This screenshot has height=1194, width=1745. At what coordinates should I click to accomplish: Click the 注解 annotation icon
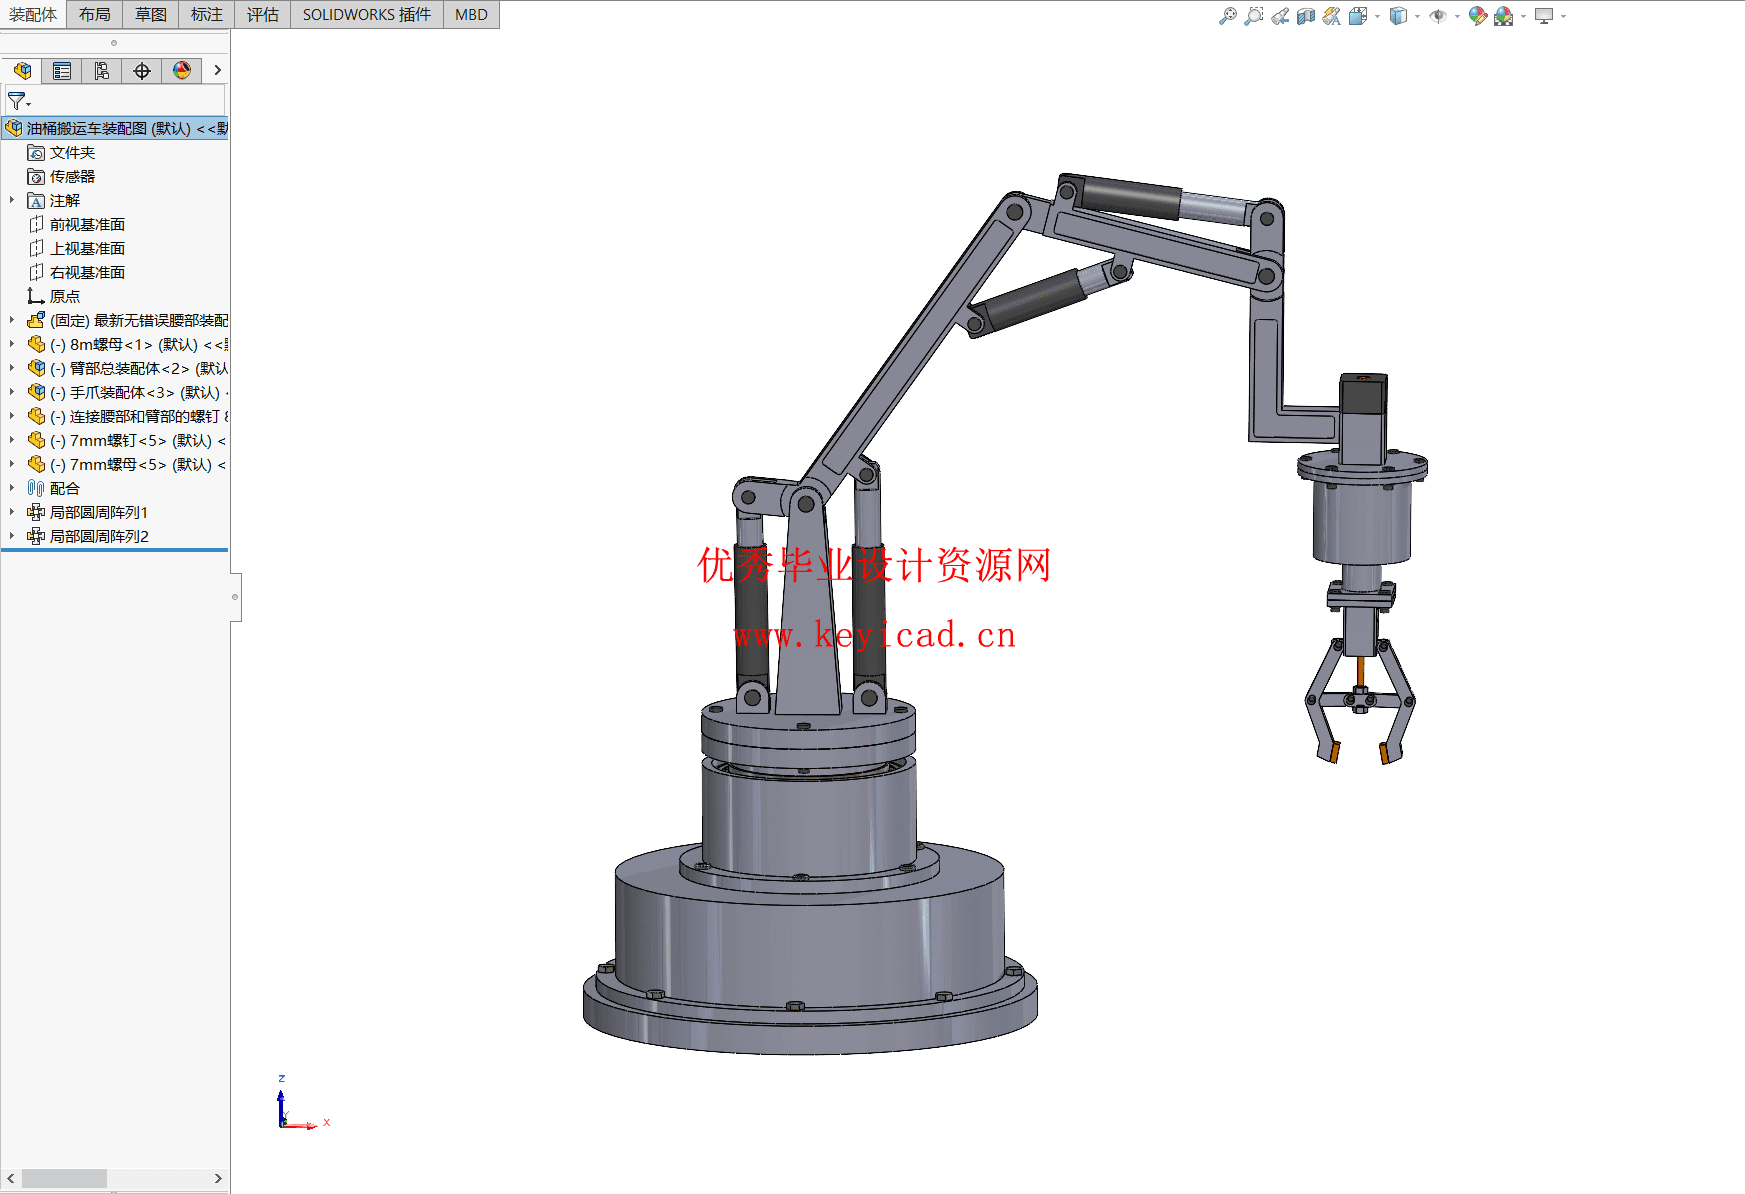pyautogui.click(x=36, y=200)
